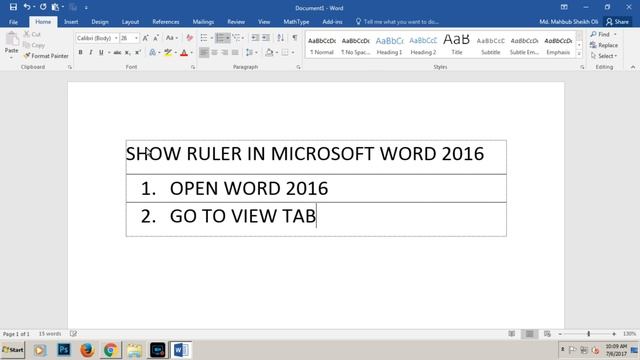Open the Select dropdown in Editing

[x=604, y=56]
